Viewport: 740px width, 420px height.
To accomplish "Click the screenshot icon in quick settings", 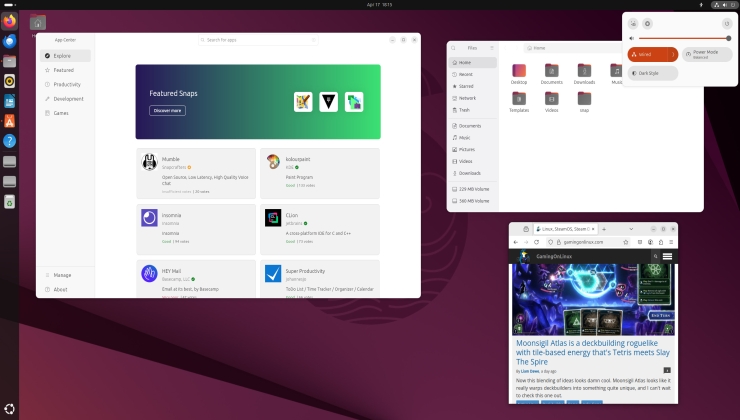I will (x=633, y=23).
